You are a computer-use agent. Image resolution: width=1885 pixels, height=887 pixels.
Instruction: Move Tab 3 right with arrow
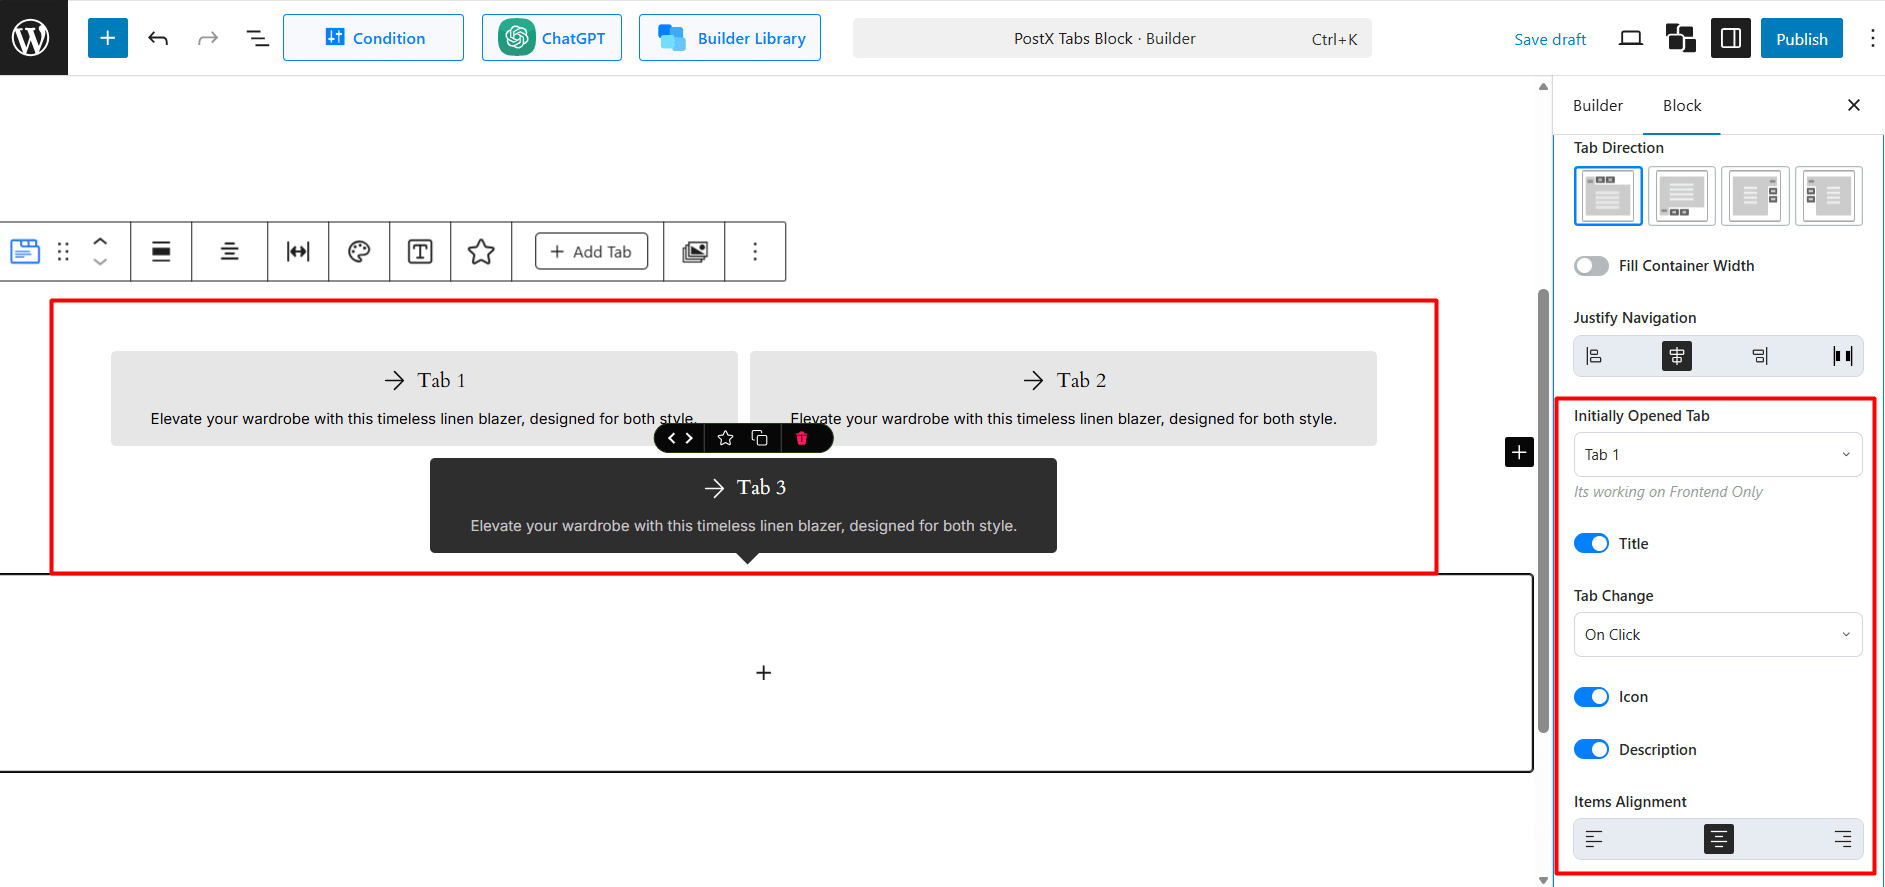tap(689, 438)
